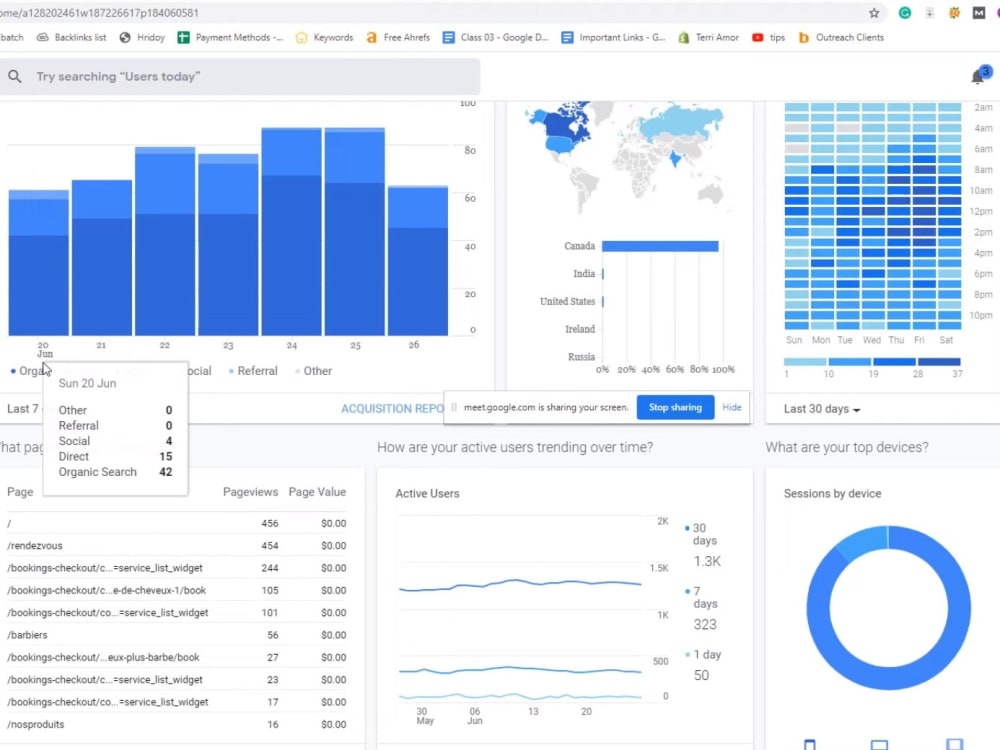Open the Acquisition Report link
The width and height of the screenshot is (1000, 750).
tap(392, 409)
